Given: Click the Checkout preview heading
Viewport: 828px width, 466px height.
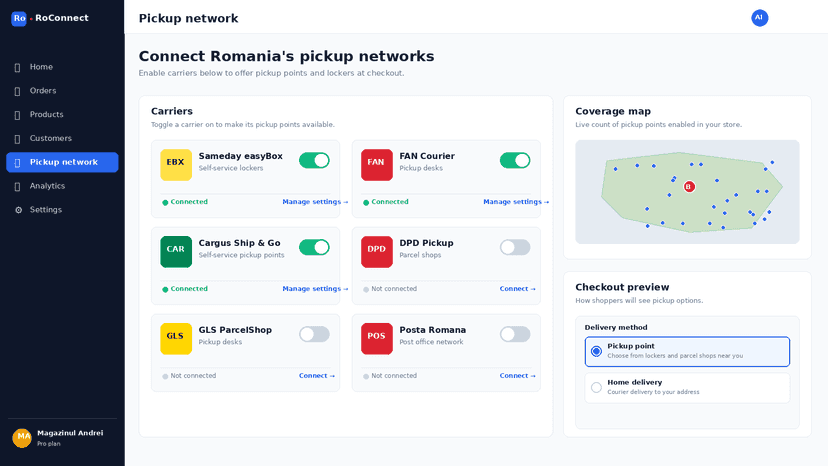Looking at the screenshot, I should 622,287.
